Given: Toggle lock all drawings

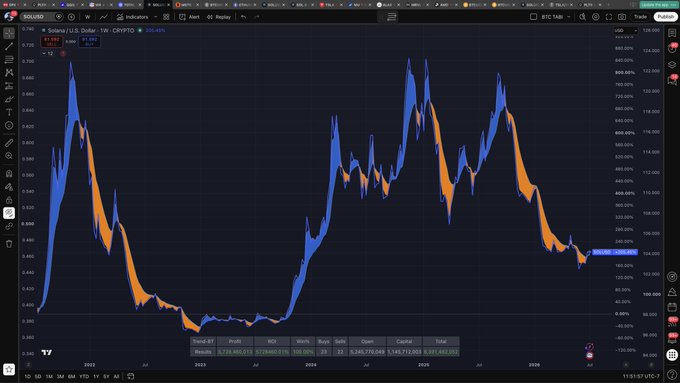Looking at the screenshot, I should 9,200.
